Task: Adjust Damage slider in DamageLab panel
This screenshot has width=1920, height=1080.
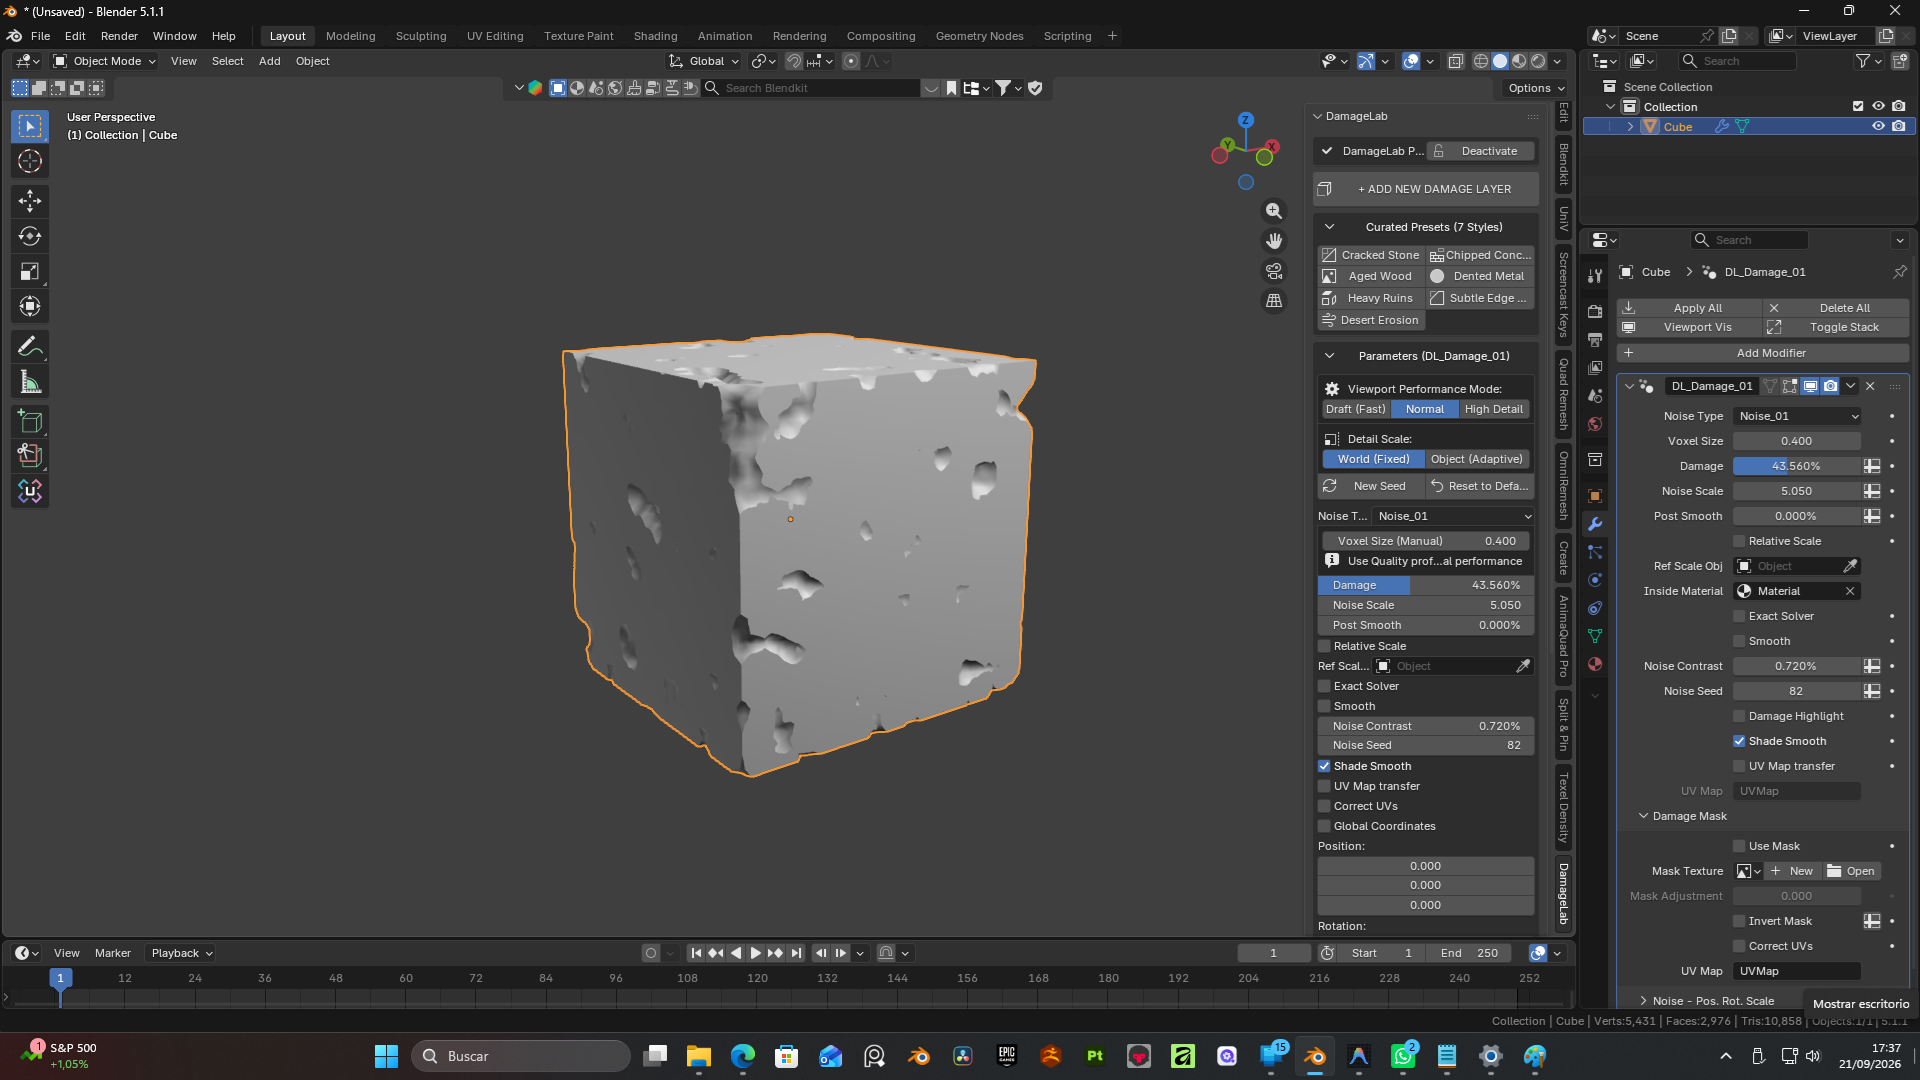Action: click(1425, 585)
